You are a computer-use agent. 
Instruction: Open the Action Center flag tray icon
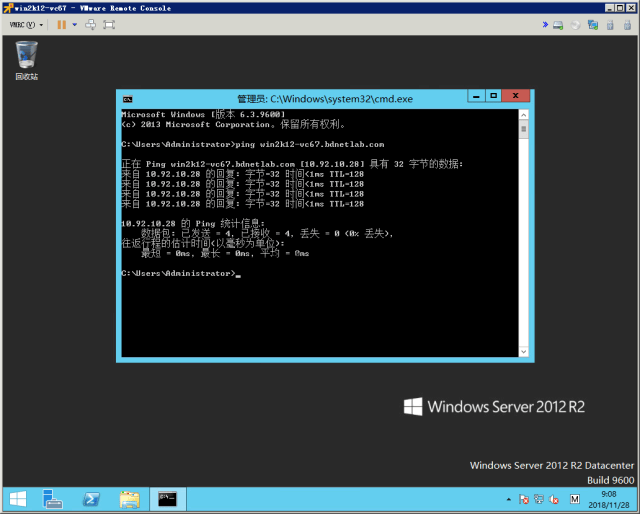click(524, 499)
